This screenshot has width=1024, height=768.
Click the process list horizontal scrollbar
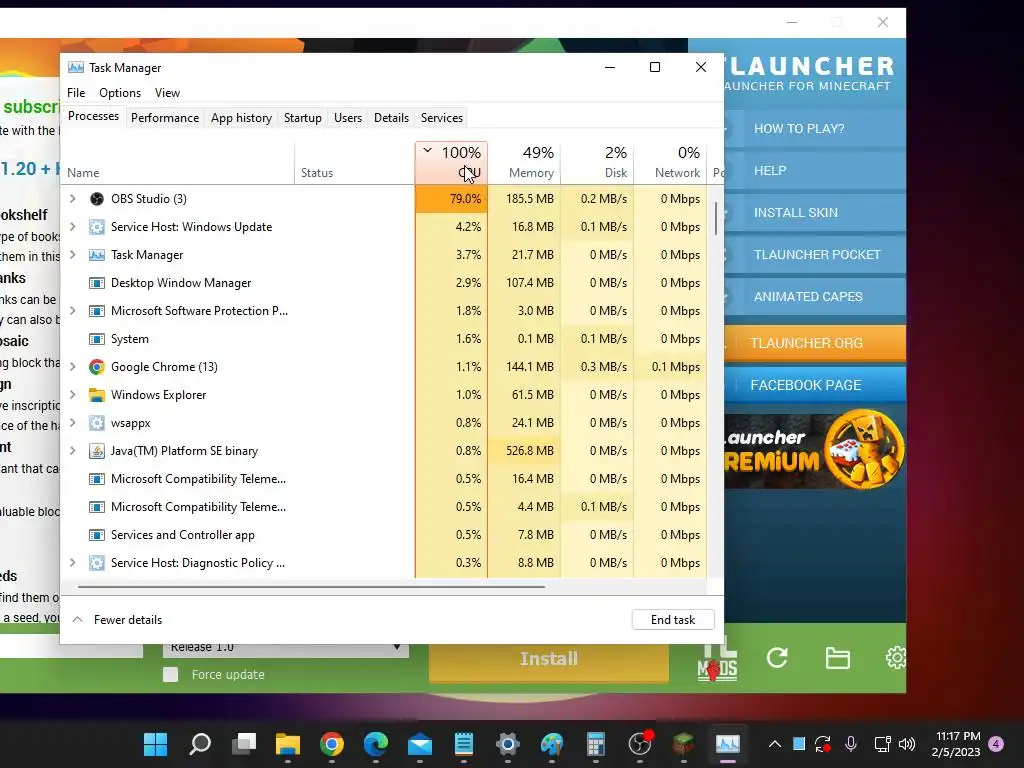click(x=311, y=586)
